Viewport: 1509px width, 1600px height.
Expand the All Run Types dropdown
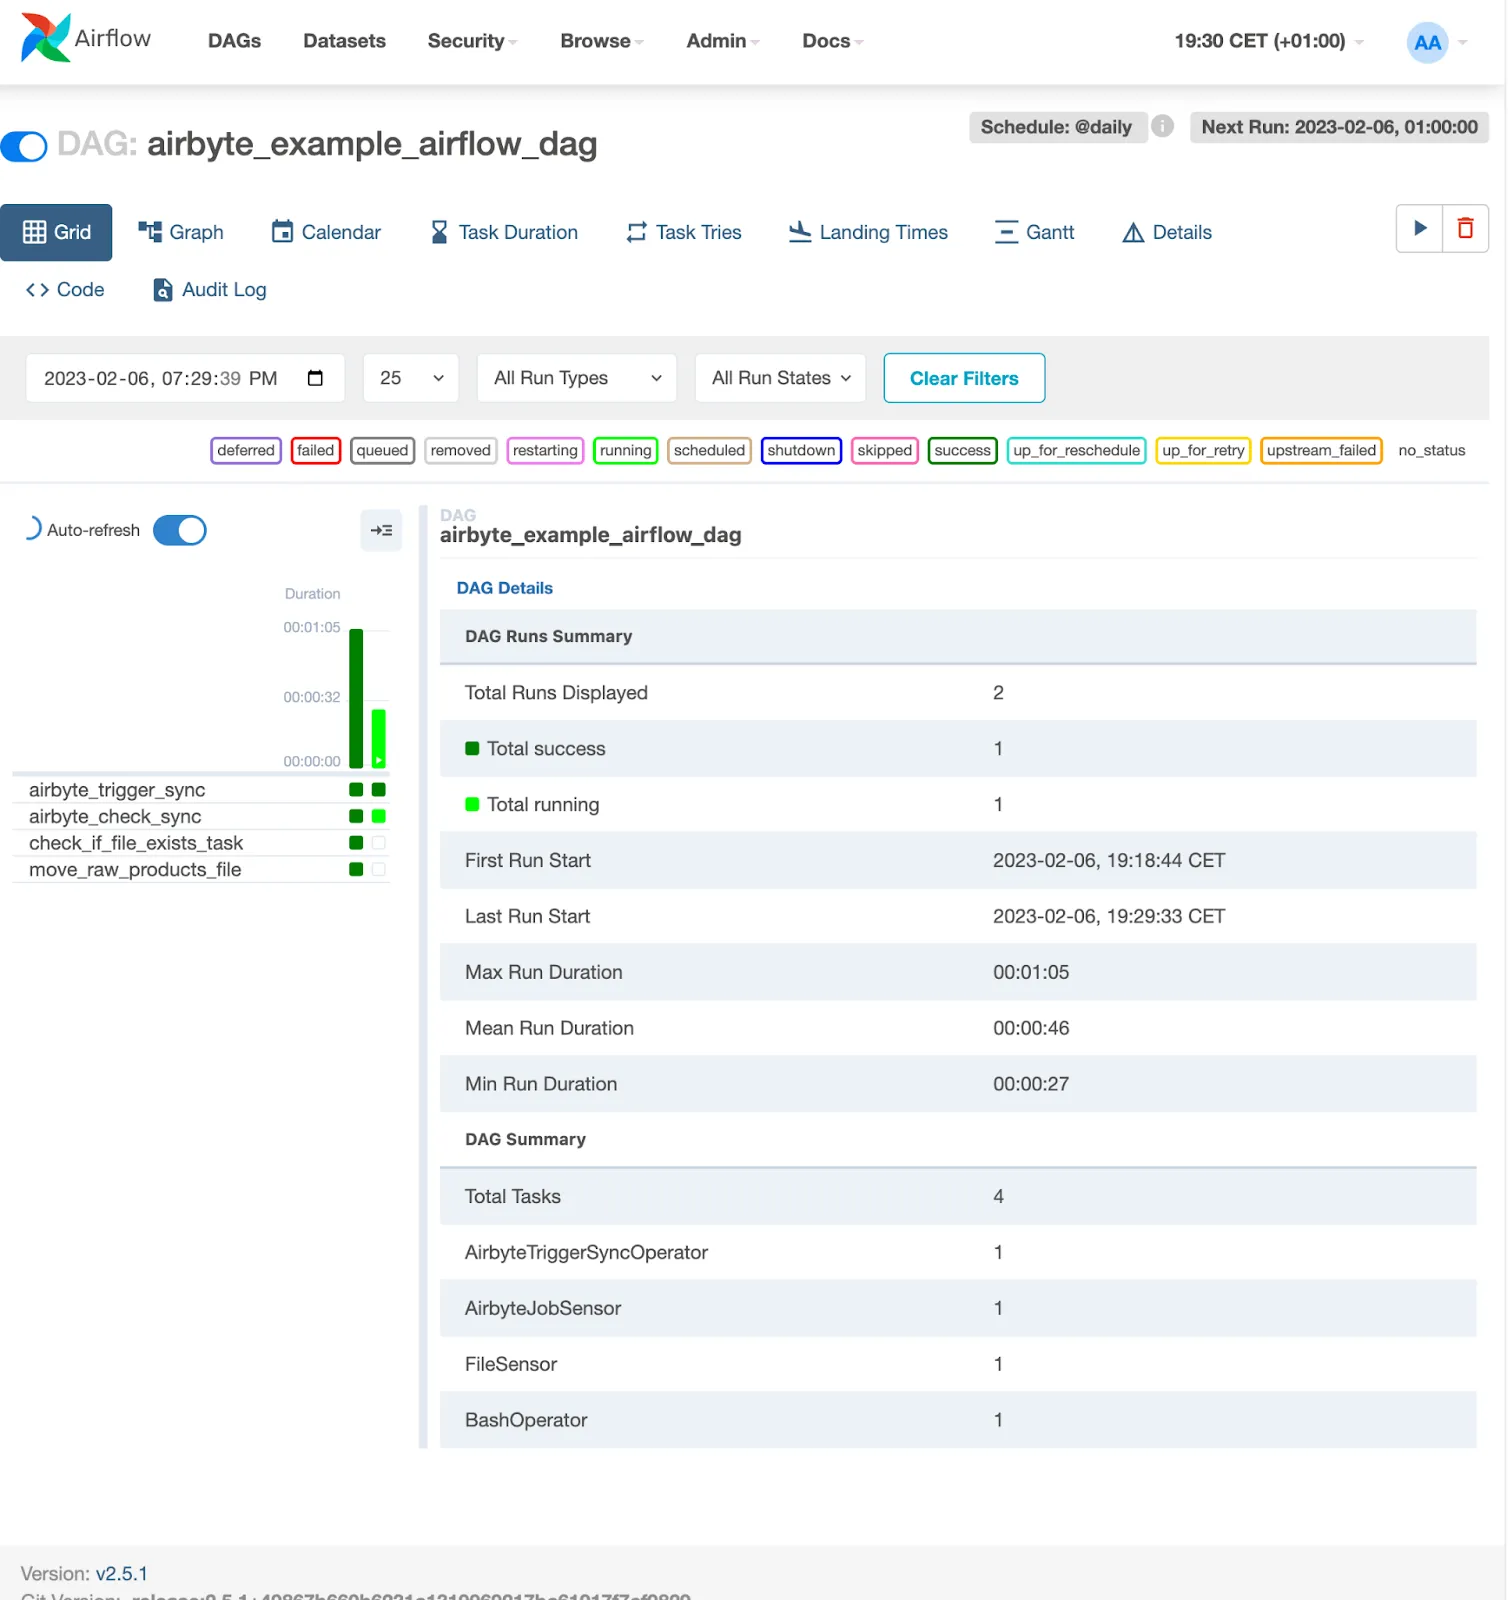(x=577, y=378)
